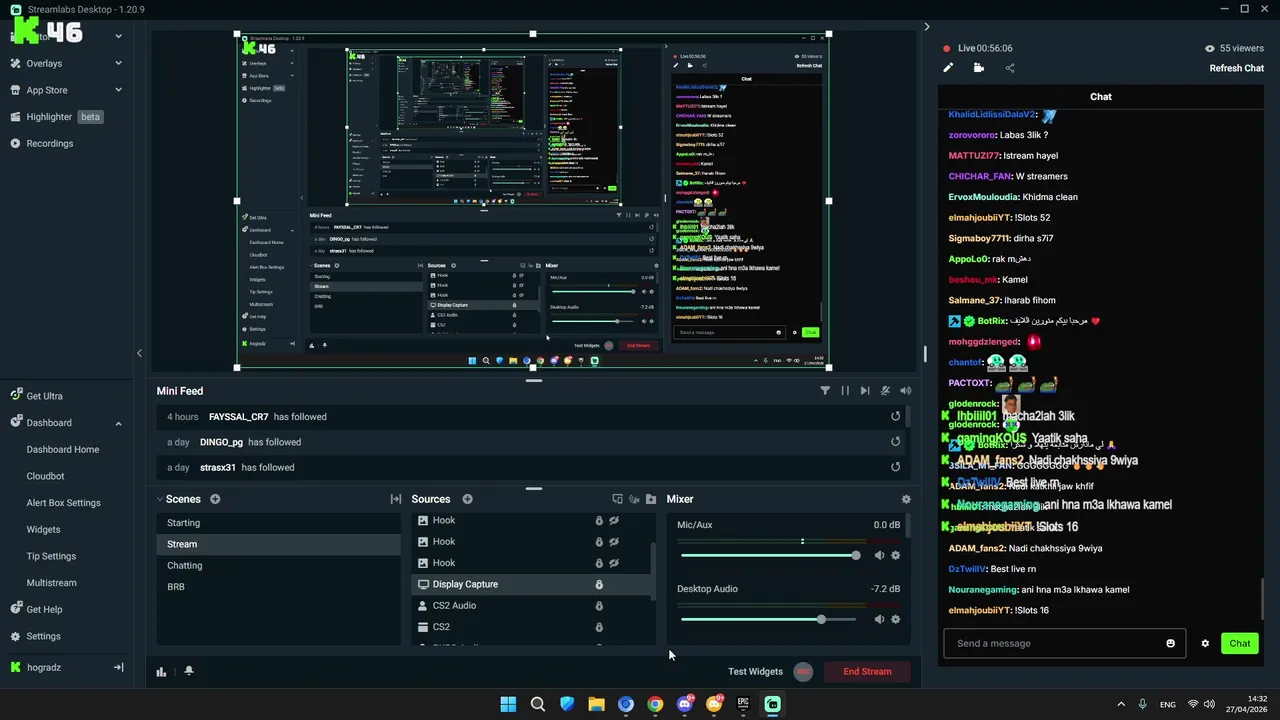Click the chat panel scrollbar
1280x720 pixels.
pyautogui.click(x=1263, y=599)
